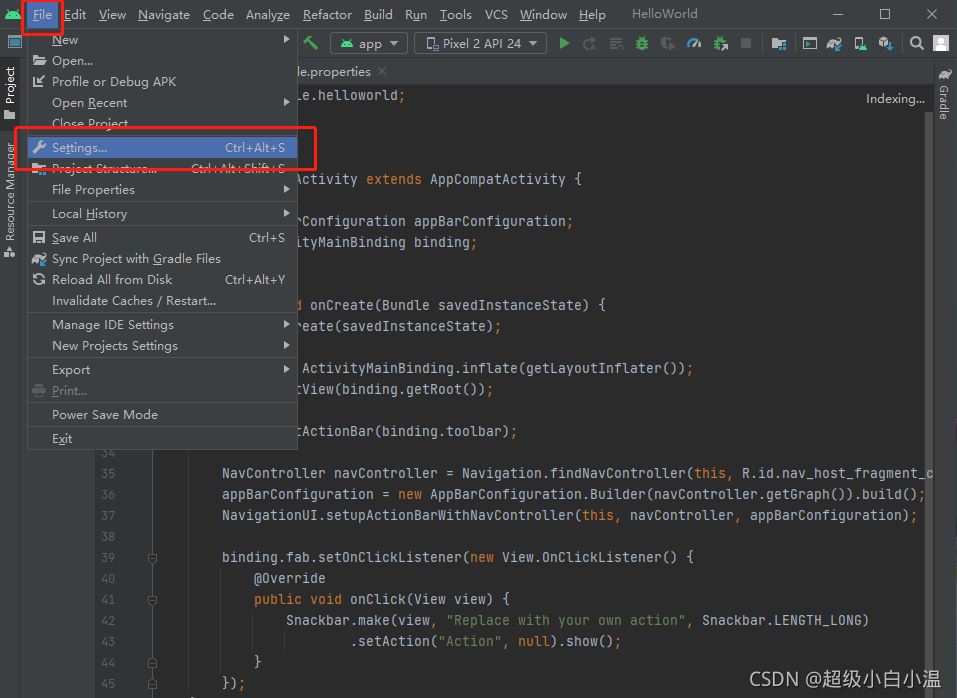Expand the Export submenu

162,370
